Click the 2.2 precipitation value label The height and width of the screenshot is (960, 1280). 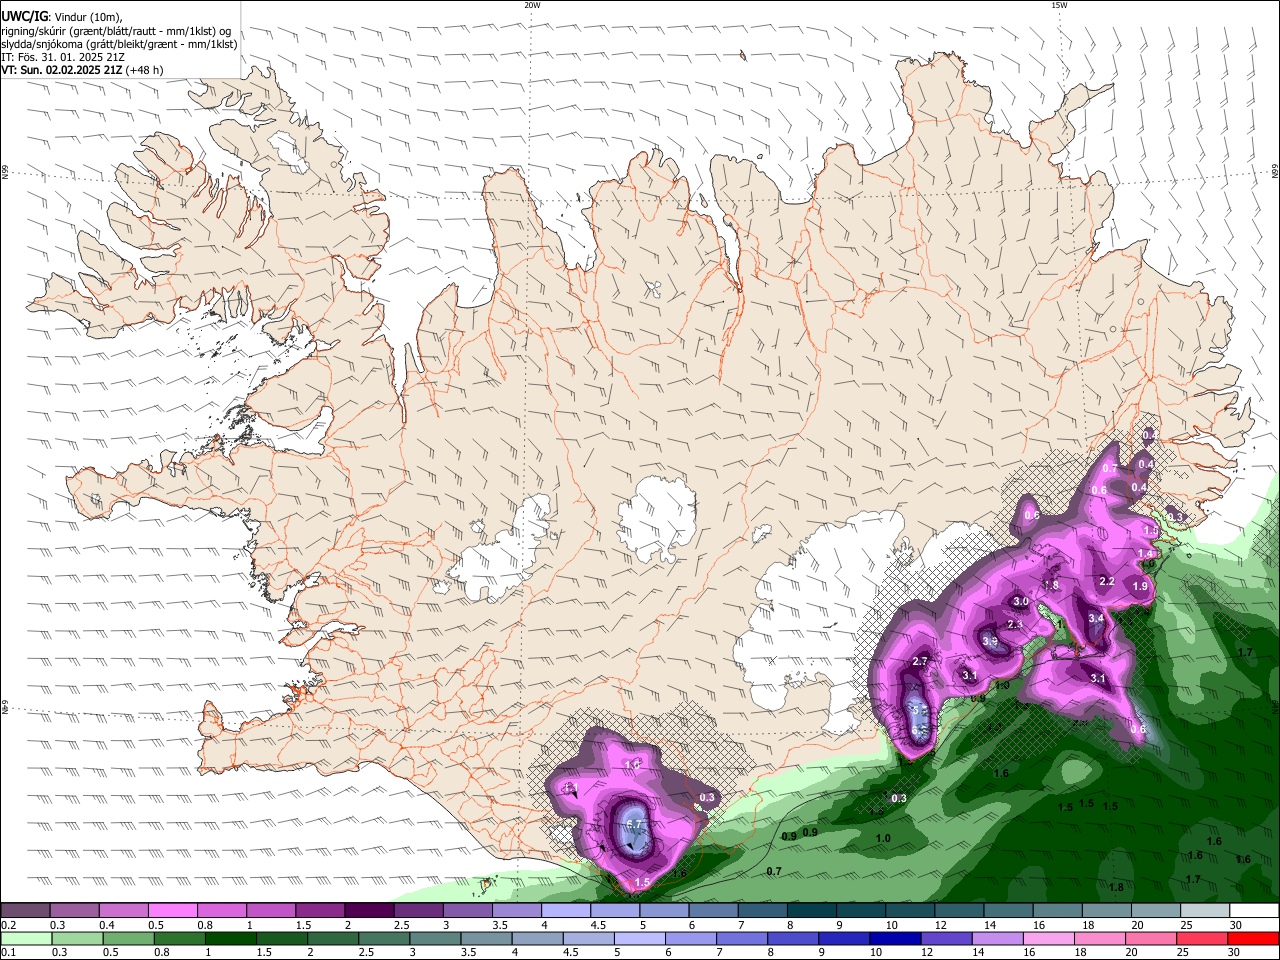tap(1107, 581)
